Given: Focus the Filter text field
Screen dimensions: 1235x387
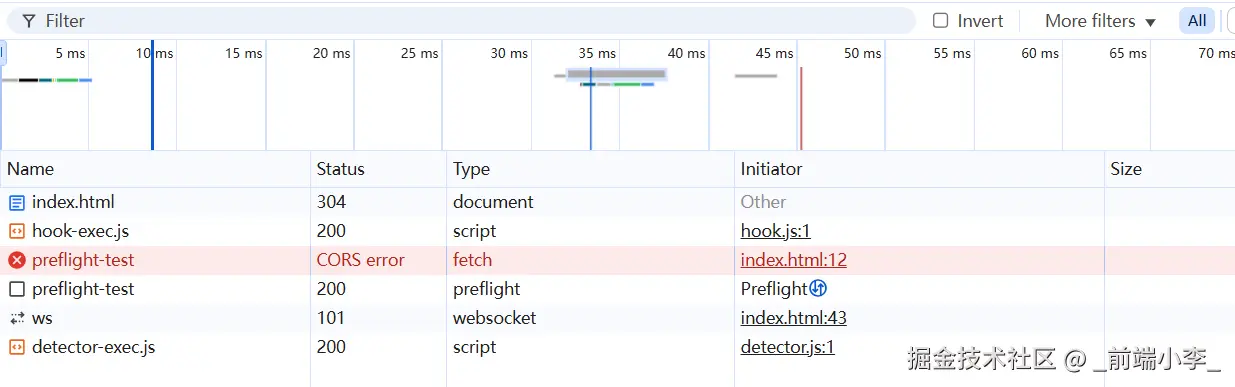Looking at the screenshot, I should pos(470,21).
